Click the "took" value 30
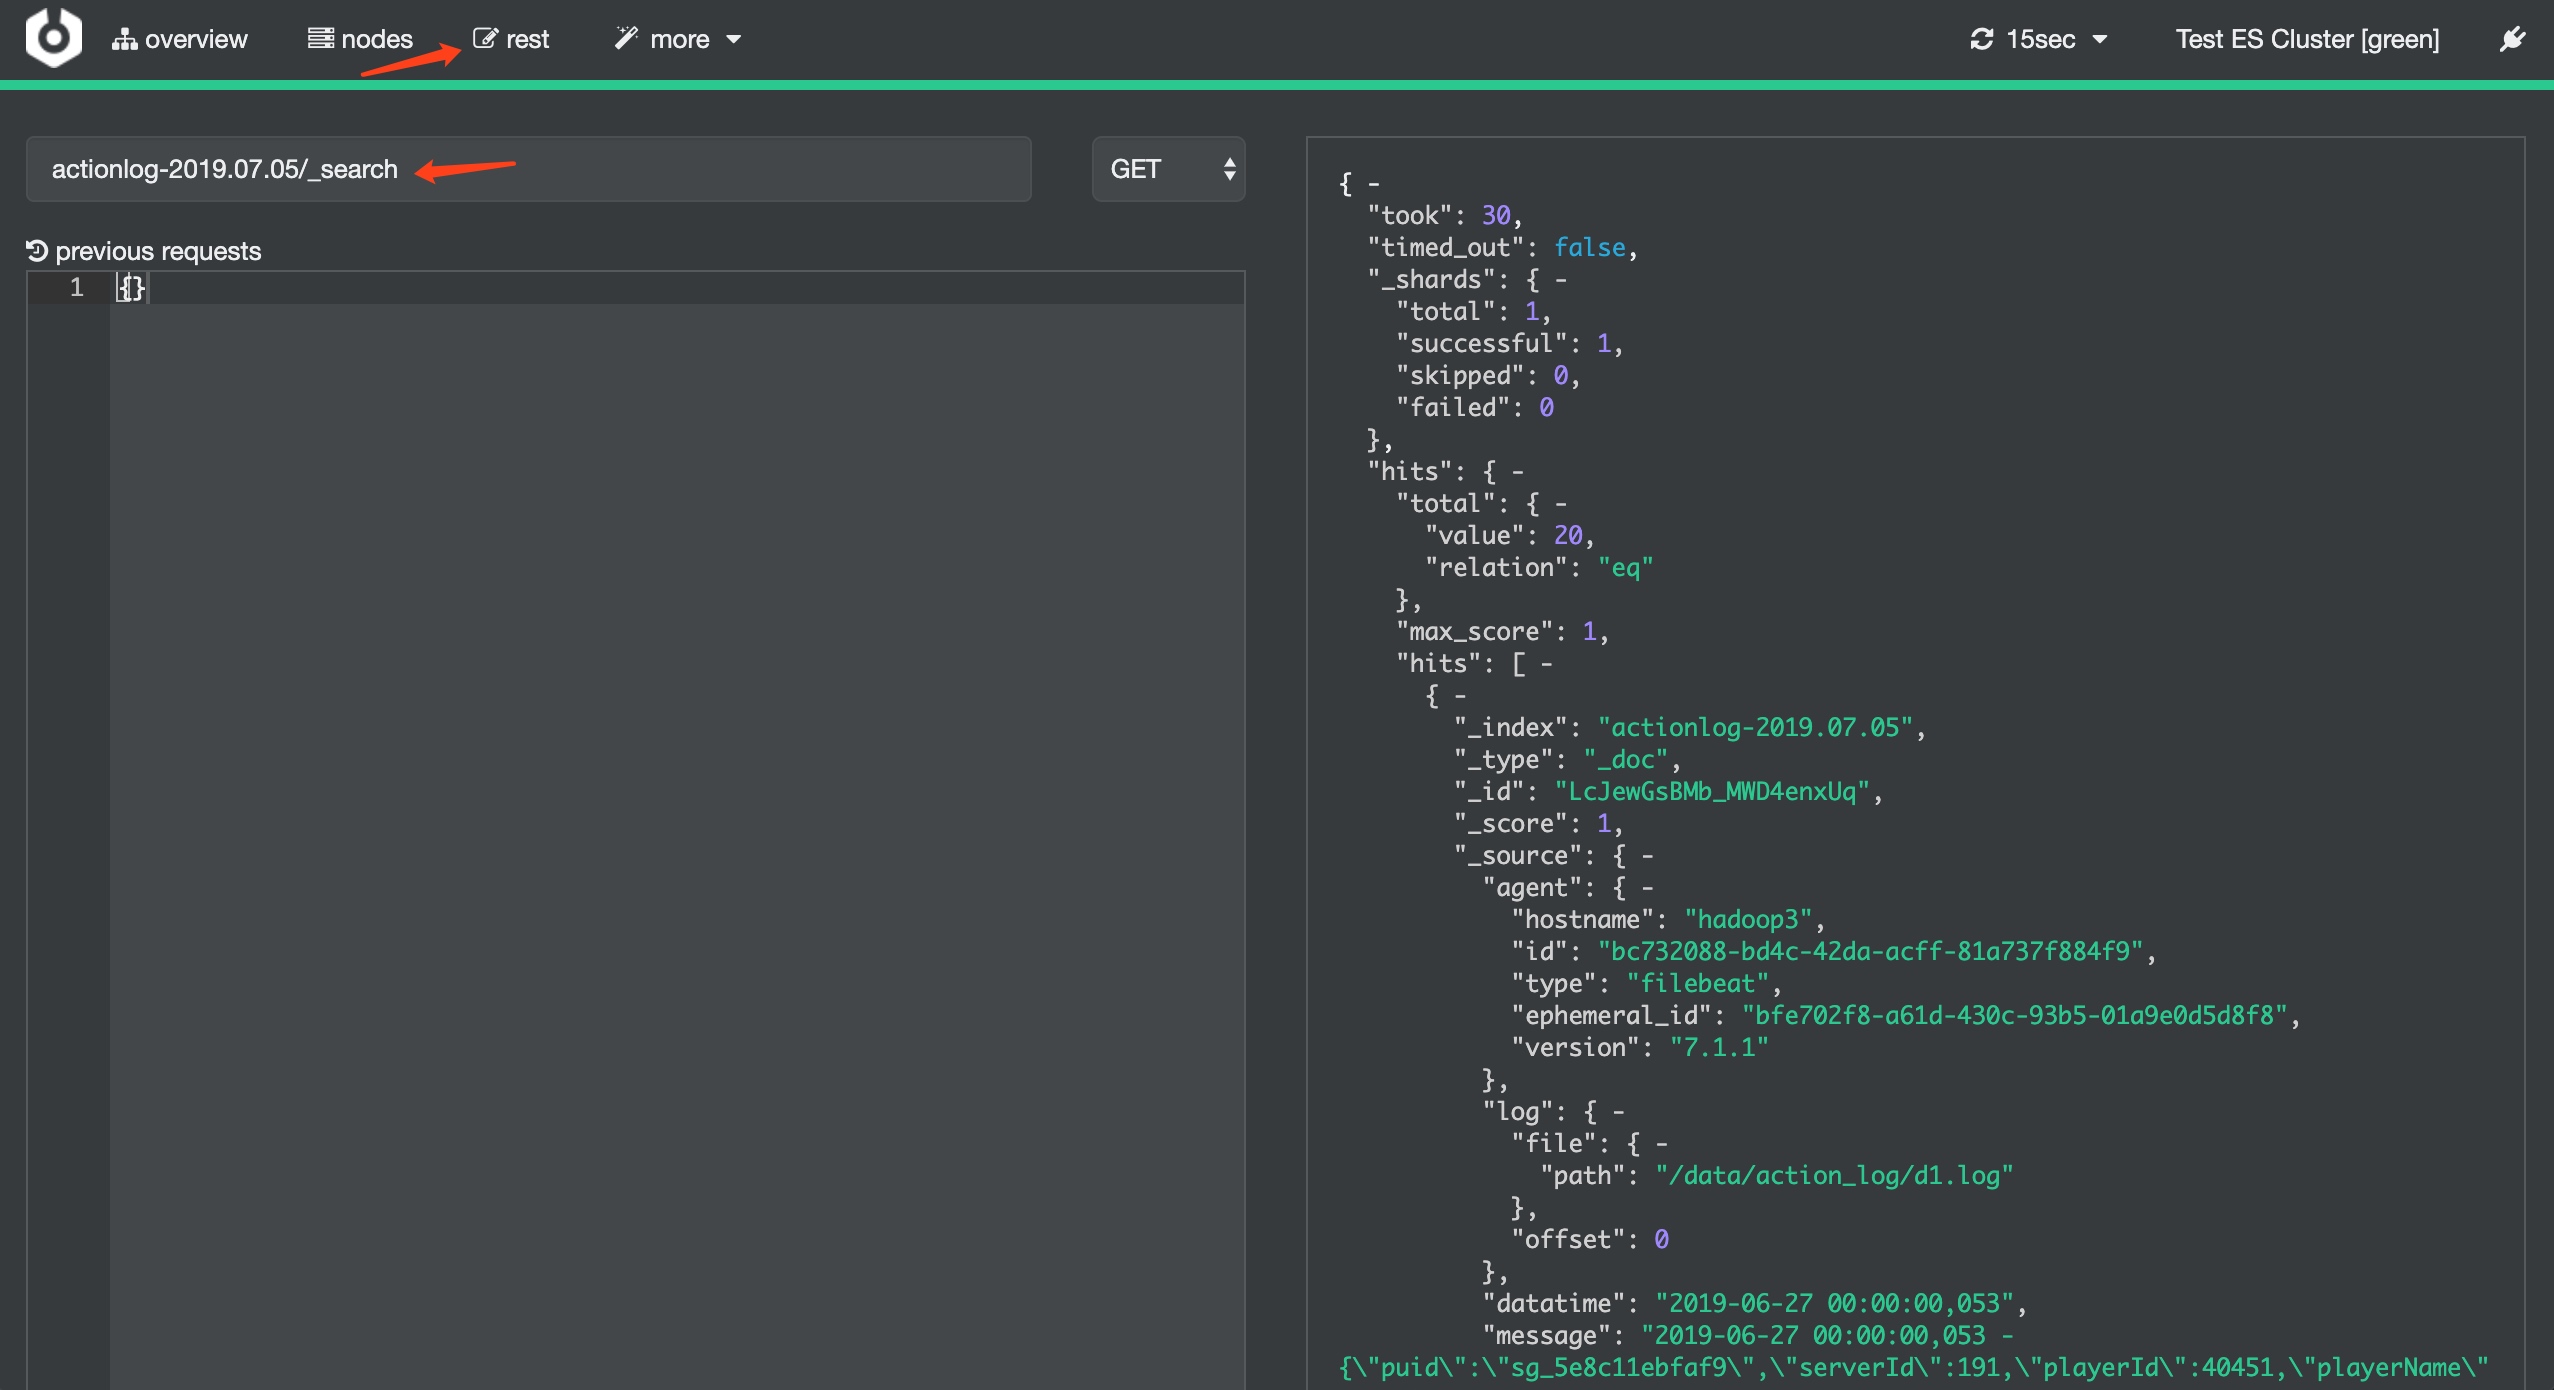Image resolution: width=2554 pixels, height=1390 pixels. pyautogui.click(x=1496, y=216)
